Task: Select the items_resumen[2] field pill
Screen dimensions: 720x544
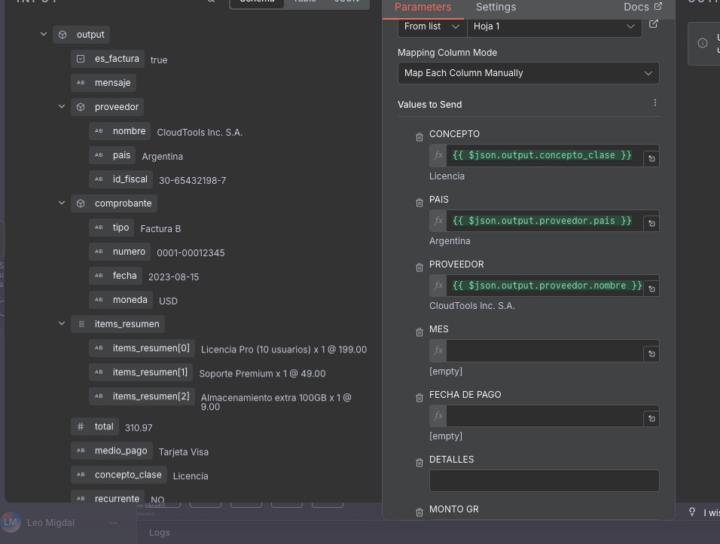Action: click(x=142, y=396)
